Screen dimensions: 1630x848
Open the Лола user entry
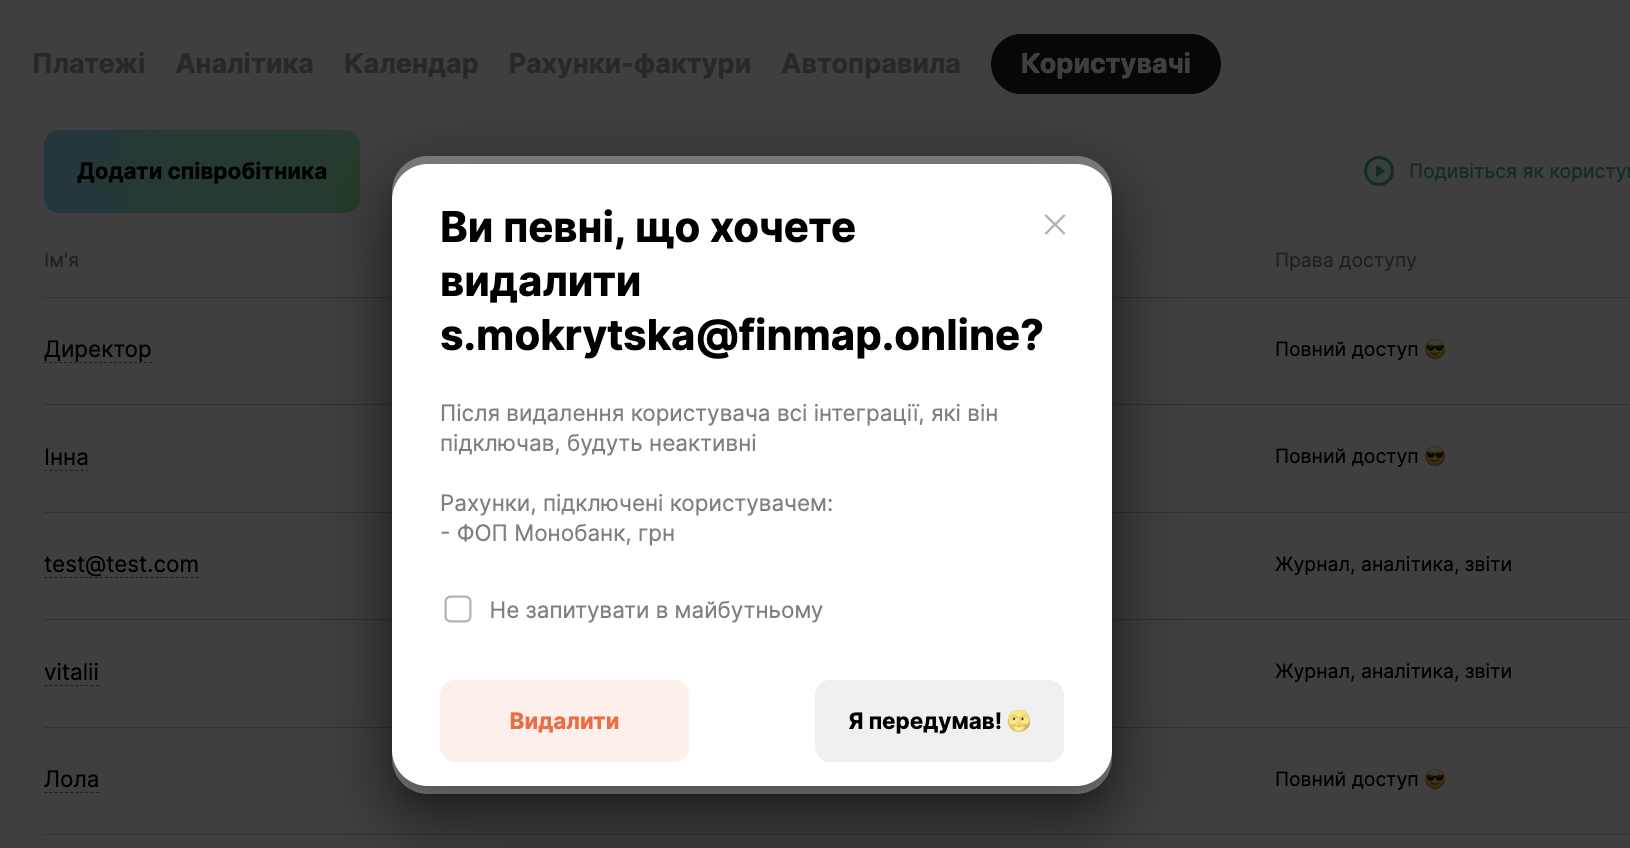click(x=71, y=779)
